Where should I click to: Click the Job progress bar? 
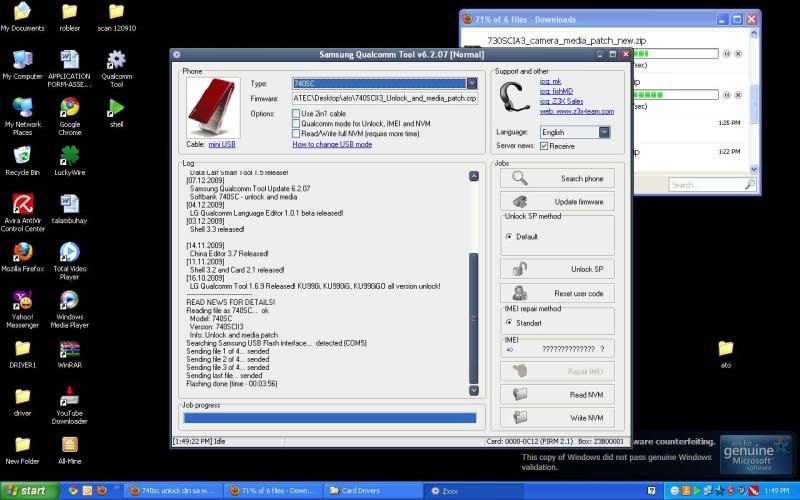click(330, 418)
